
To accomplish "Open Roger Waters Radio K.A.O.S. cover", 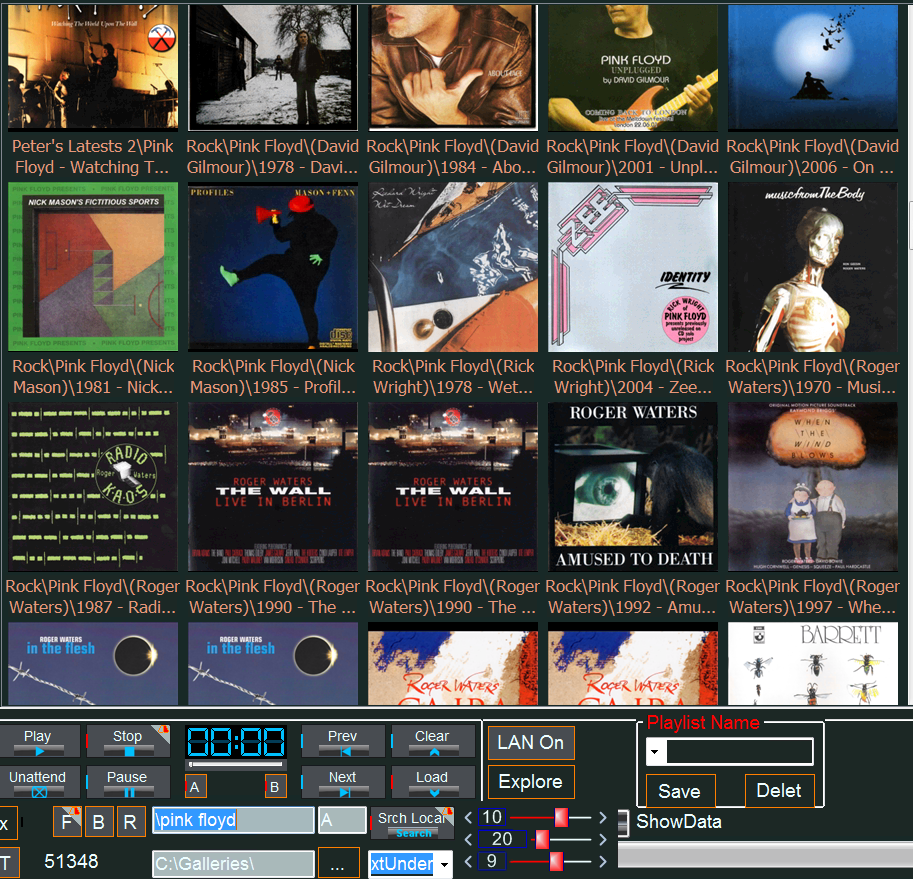I will [93, 487].
